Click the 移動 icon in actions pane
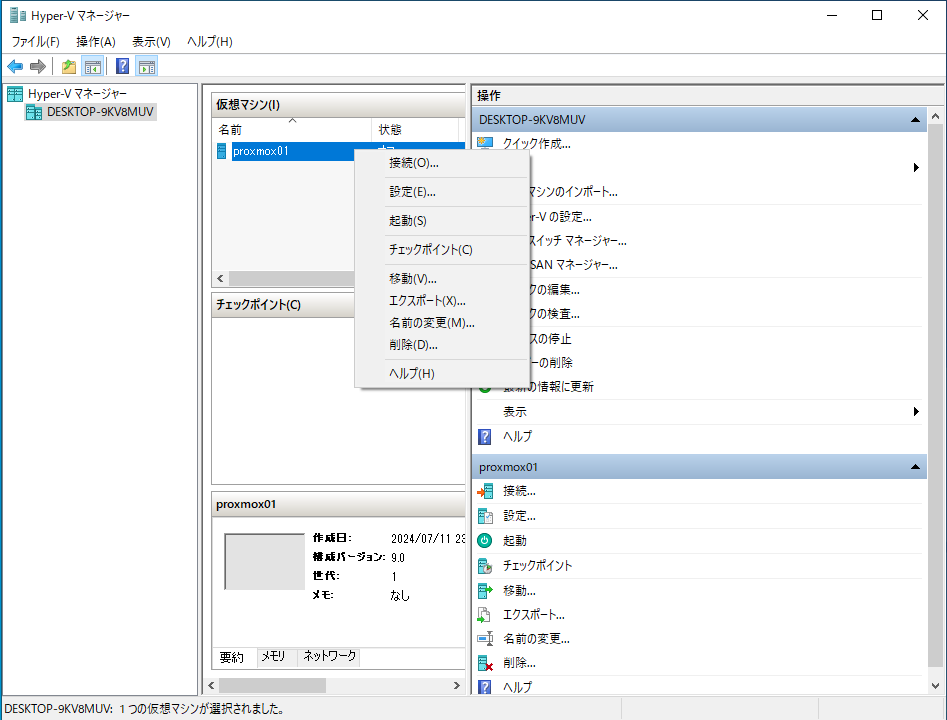 click(x=486, y=590)
